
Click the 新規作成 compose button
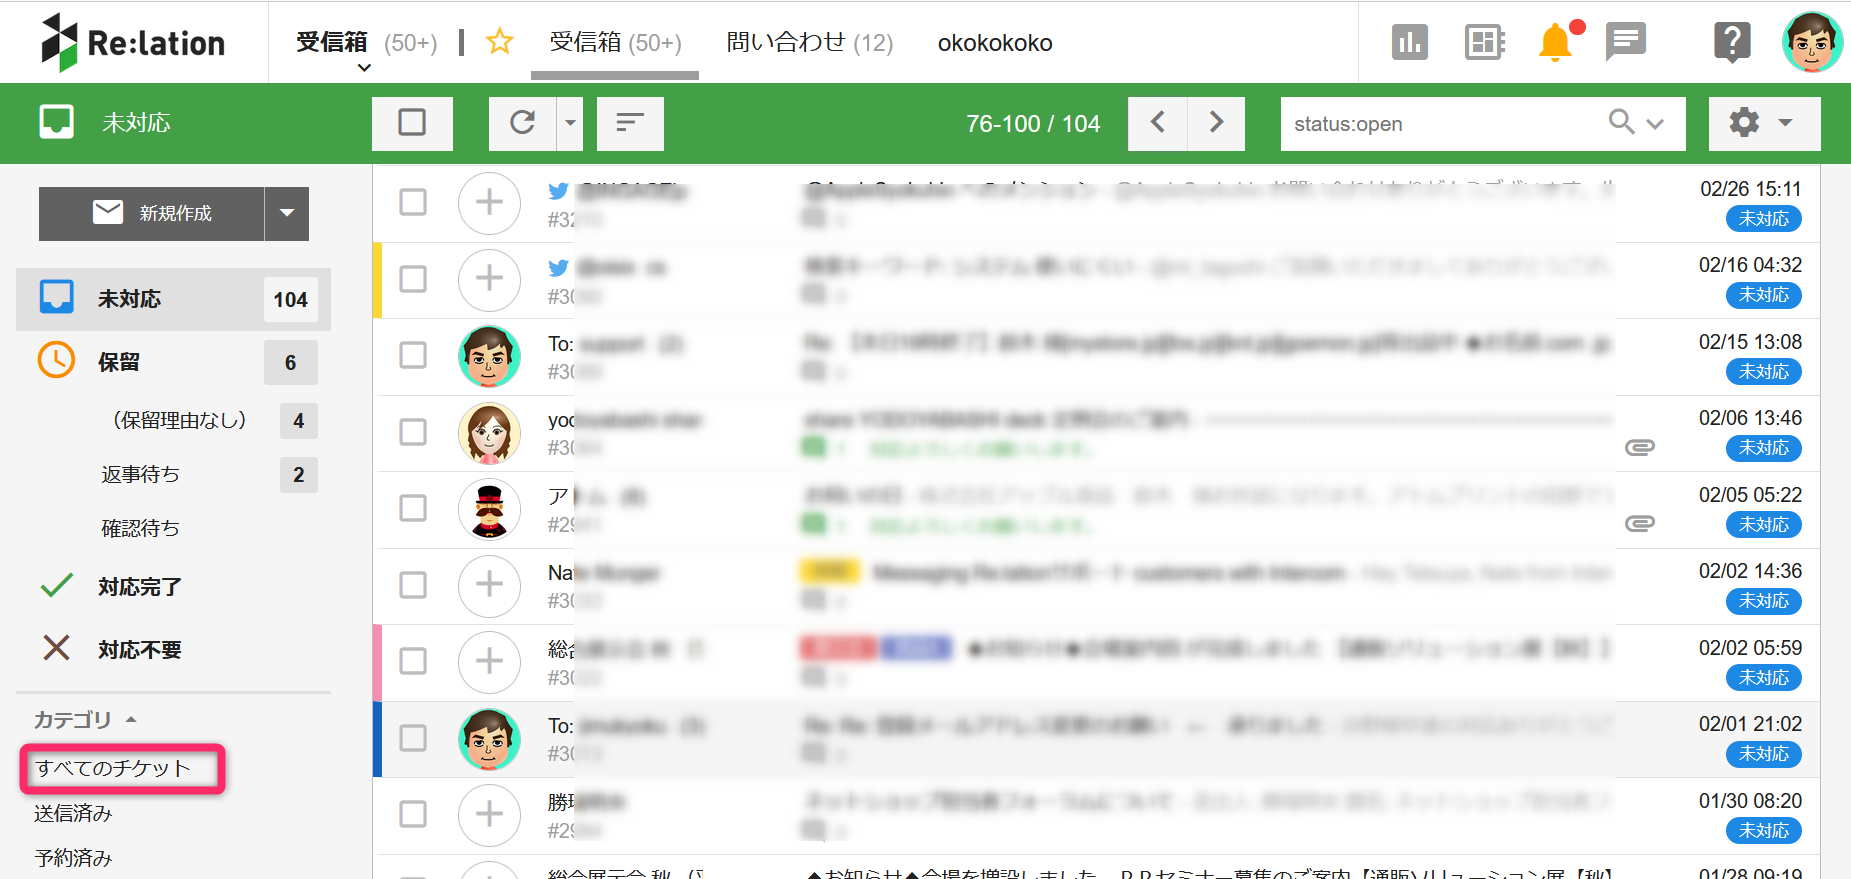pyautogui.click(x=152, y=213)
